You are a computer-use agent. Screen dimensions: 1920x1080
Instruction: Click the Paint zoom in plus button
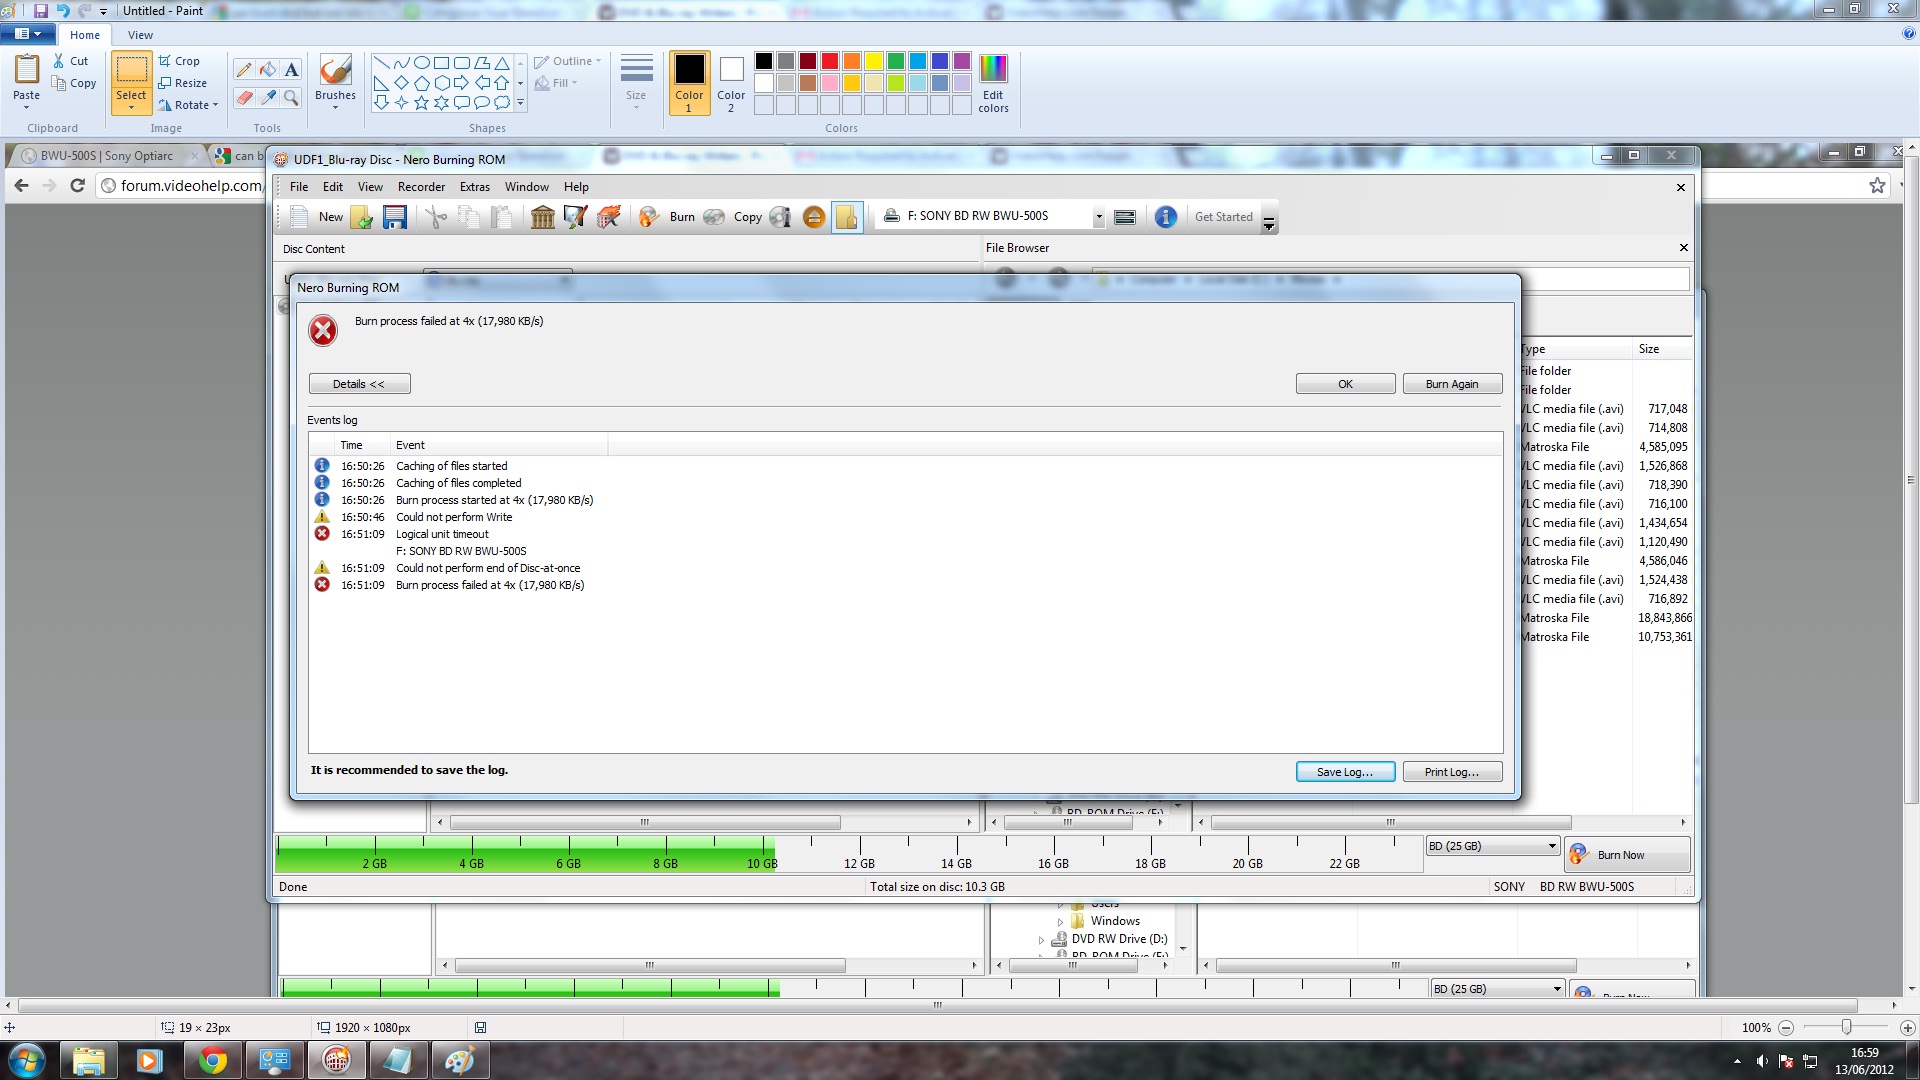coord(1907,1028)
